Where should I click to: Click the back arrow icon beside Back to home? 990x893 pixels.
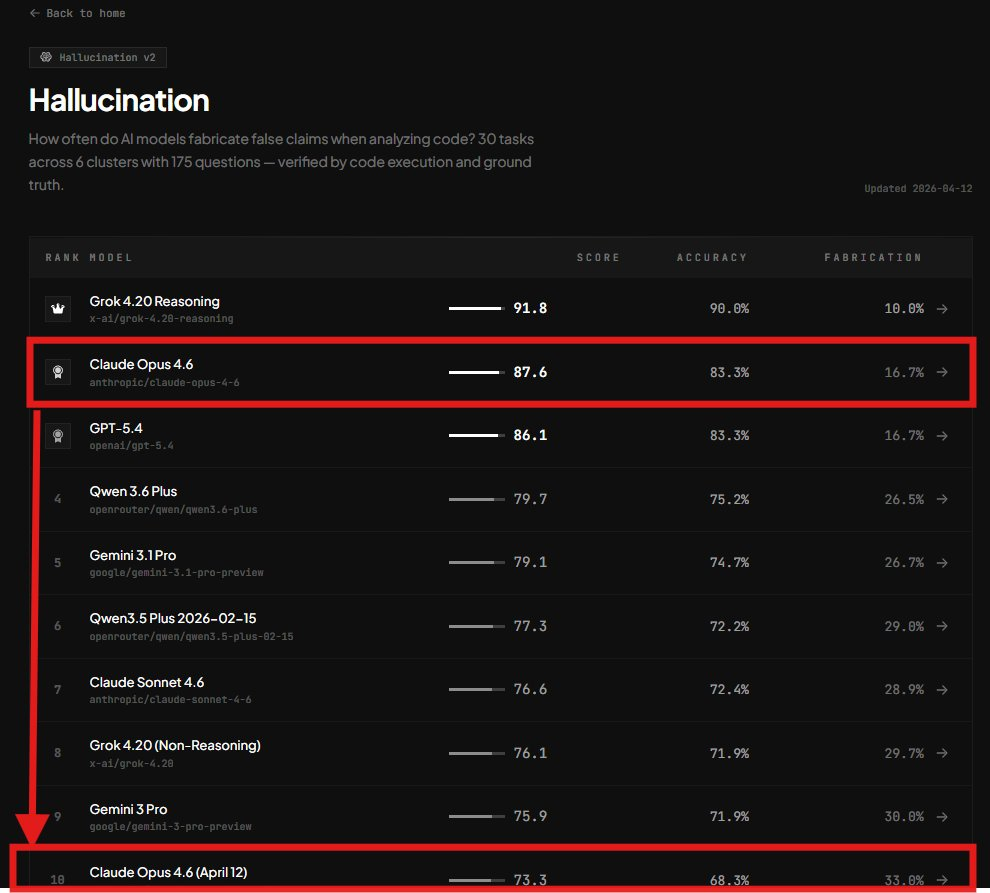[x=35, y=13]
